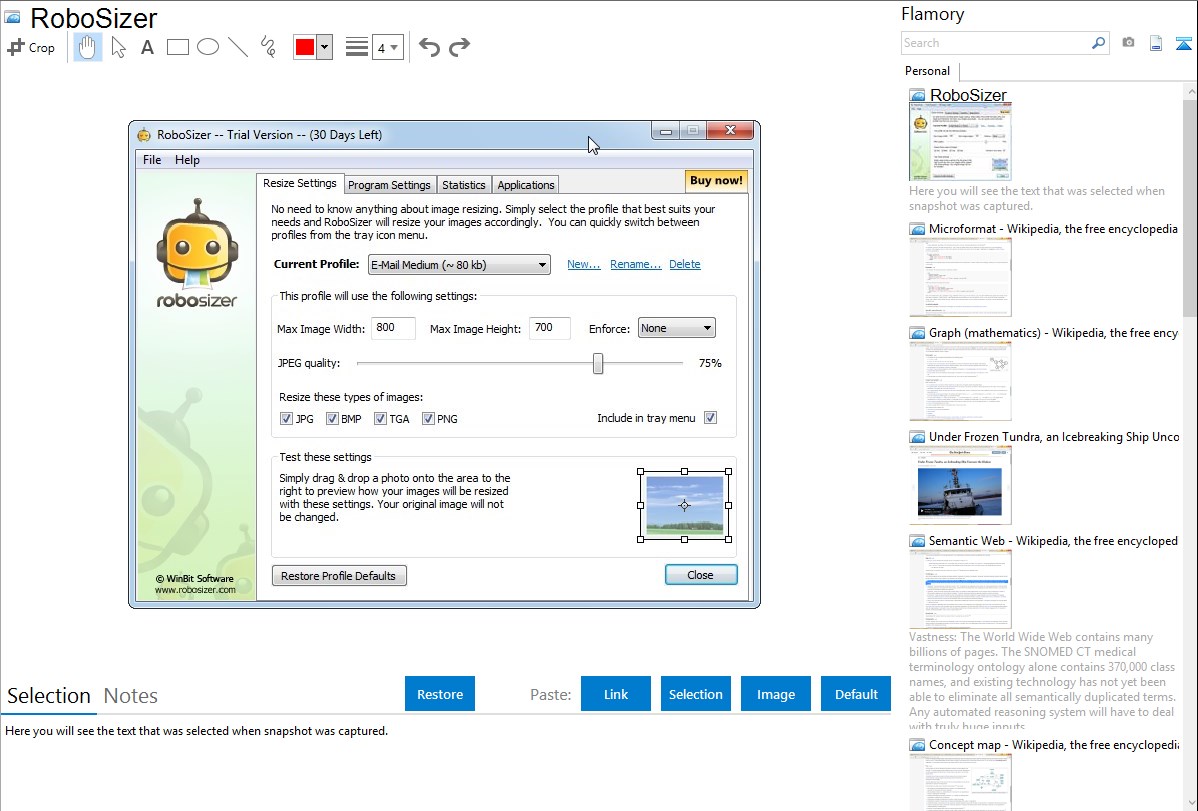Open the line width 4 dropdown
The height and width of the screenshot is (811, 1198).
point(387,48)
